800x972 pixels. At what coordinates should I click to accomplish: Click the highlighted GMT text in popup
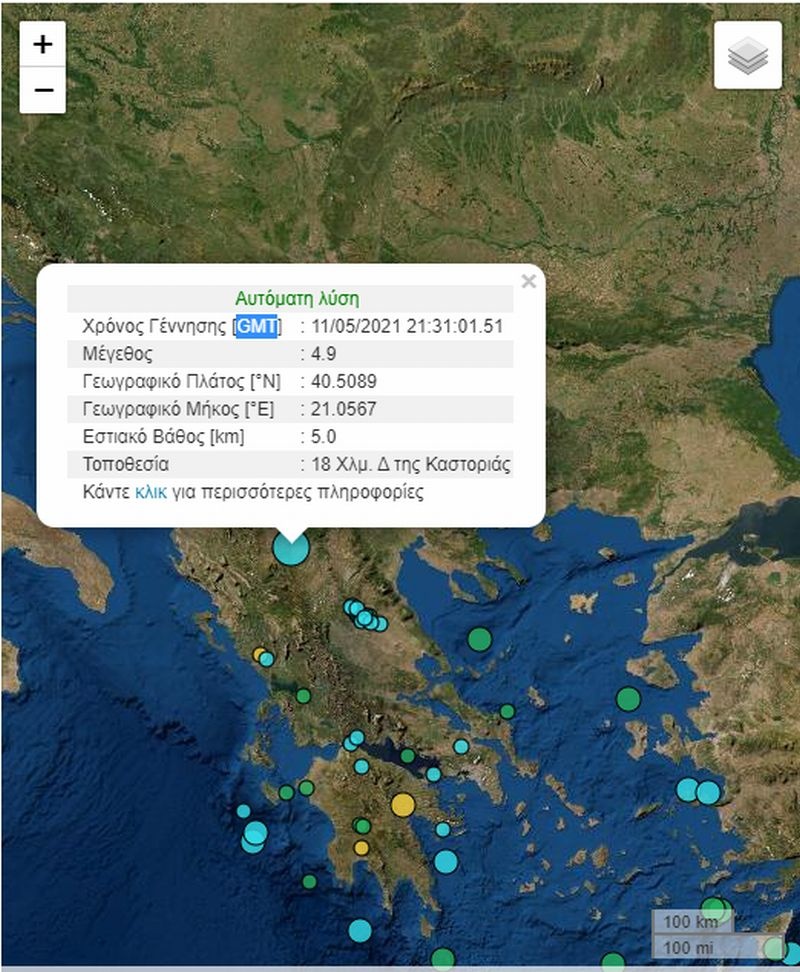pos(257,327)
